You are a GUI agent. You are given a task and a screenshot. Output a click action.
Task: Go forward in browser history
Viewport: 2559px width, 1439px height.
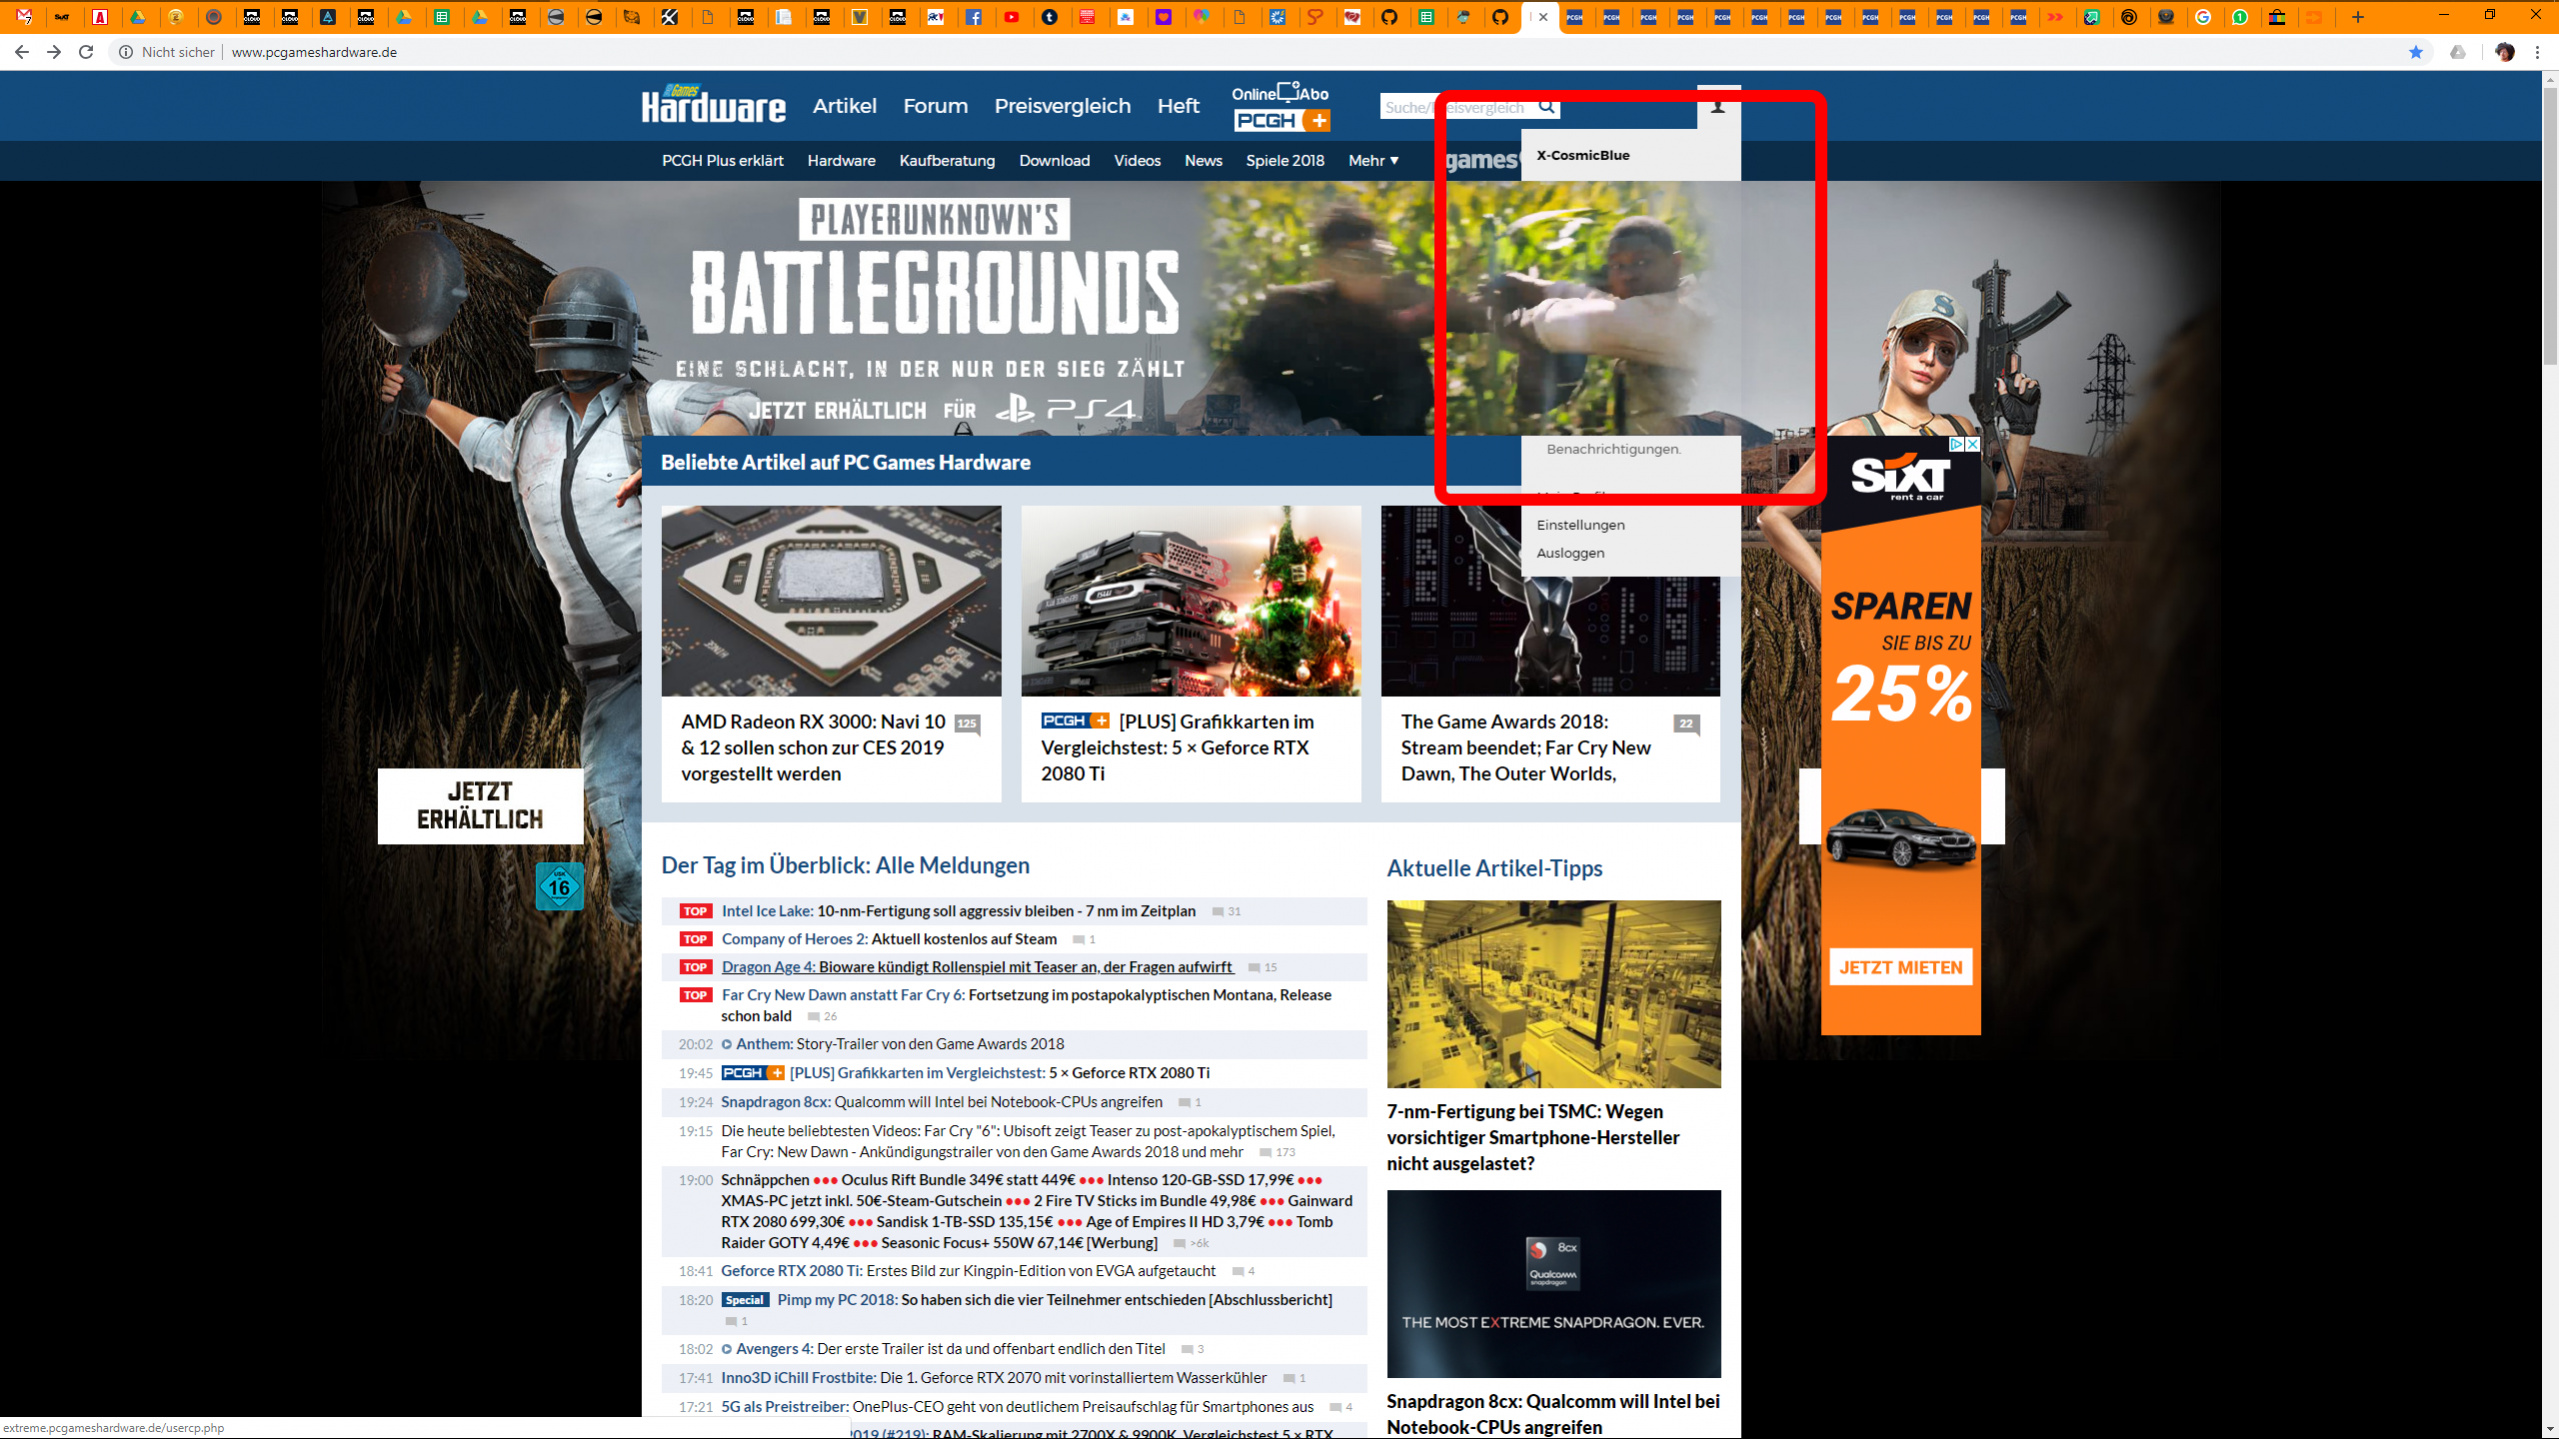click(54, 52)
